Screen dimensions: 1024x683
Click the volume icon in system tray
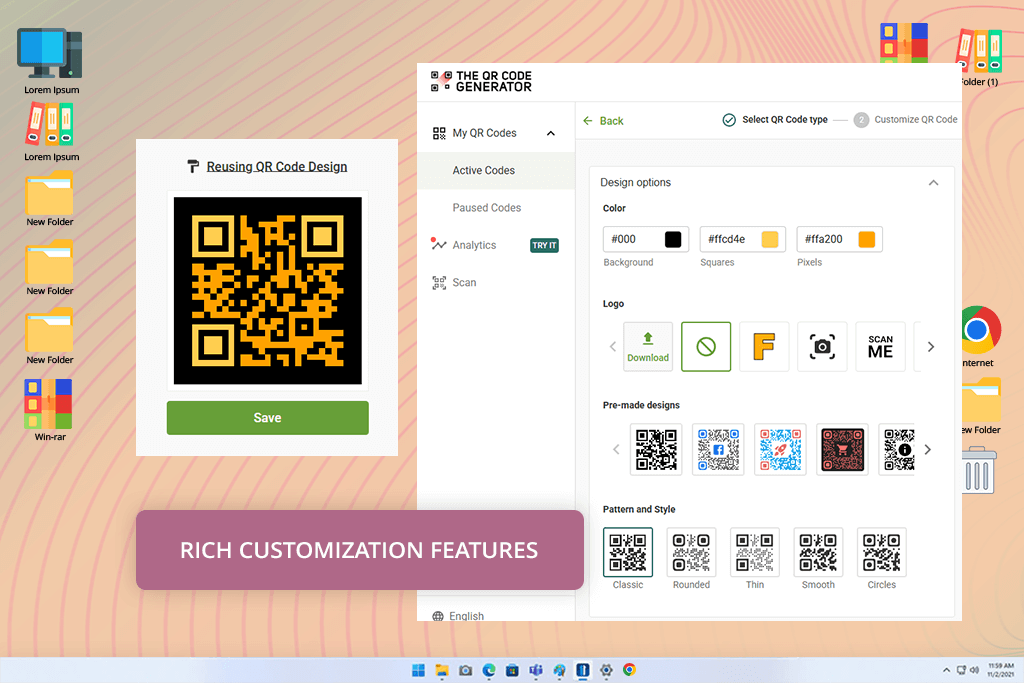[x=974, y=670]
